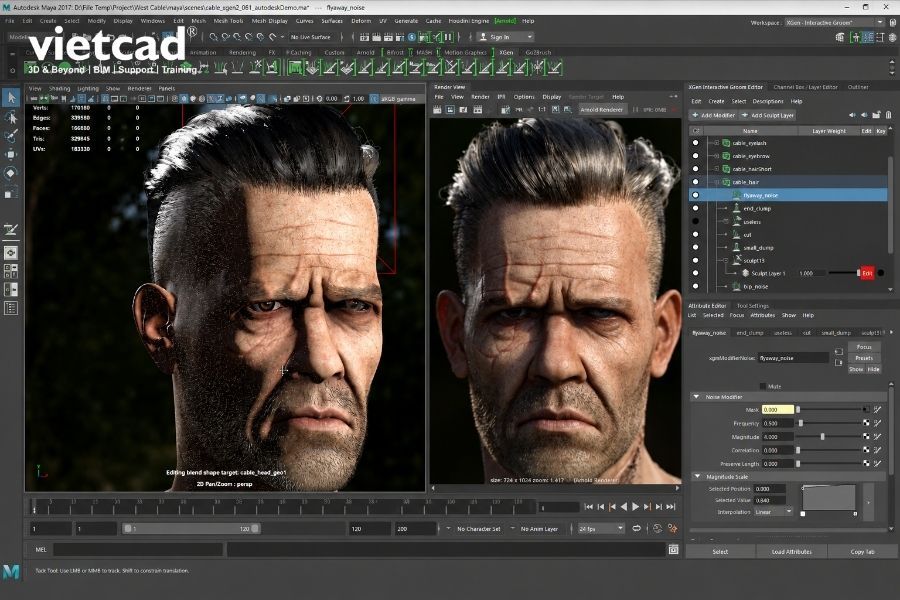Click the Snapshot icon in Render View
Screen dimensions: 900x600
coord(464,110)
